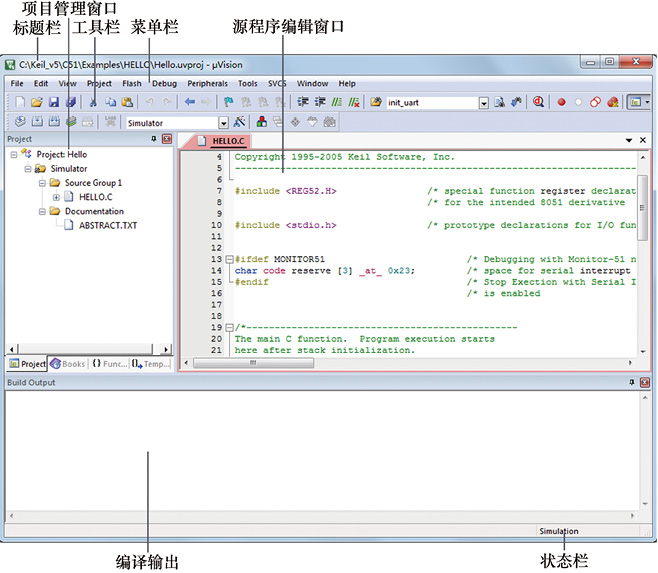Image resolution: width=658 pixels, height=573 pixels.
Task: Click the Open file folder icon
Action: pyautogui.click(x=36, y=102)
